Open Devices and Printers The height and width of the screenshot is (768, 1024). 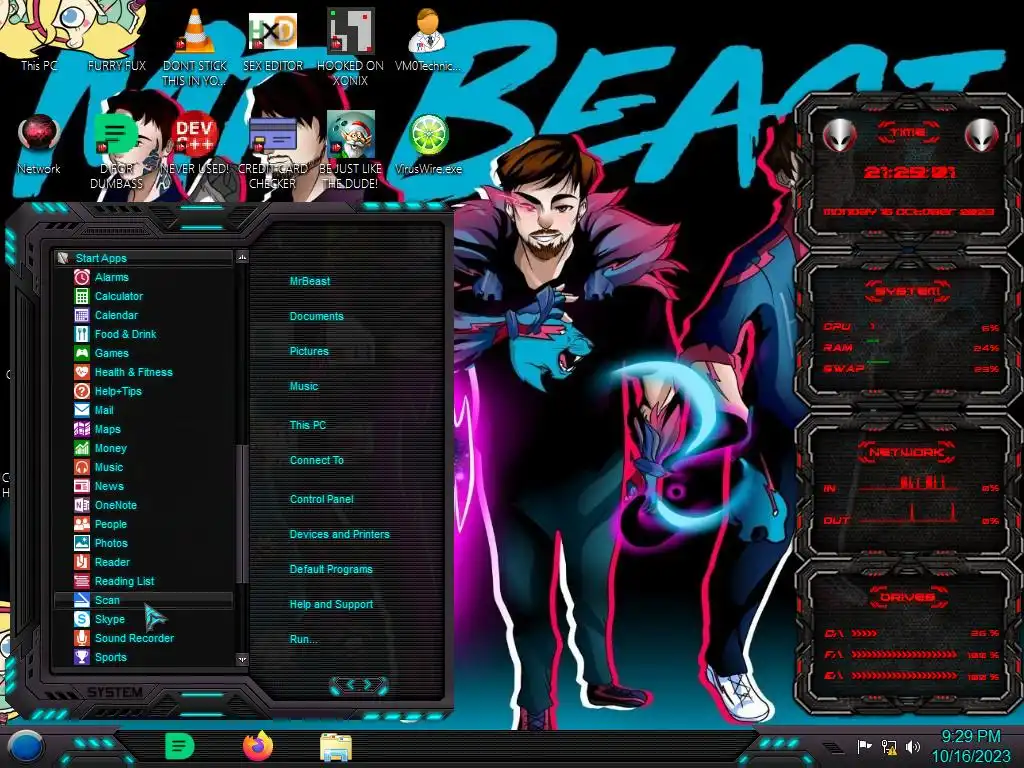pyautogui.click(x=340, y=534)
